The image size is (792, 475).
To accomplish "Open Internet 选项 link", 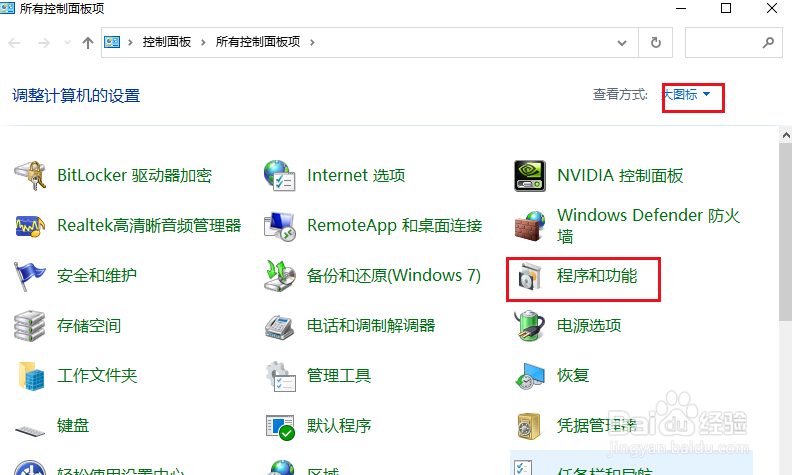I will [x=356, y=175].
